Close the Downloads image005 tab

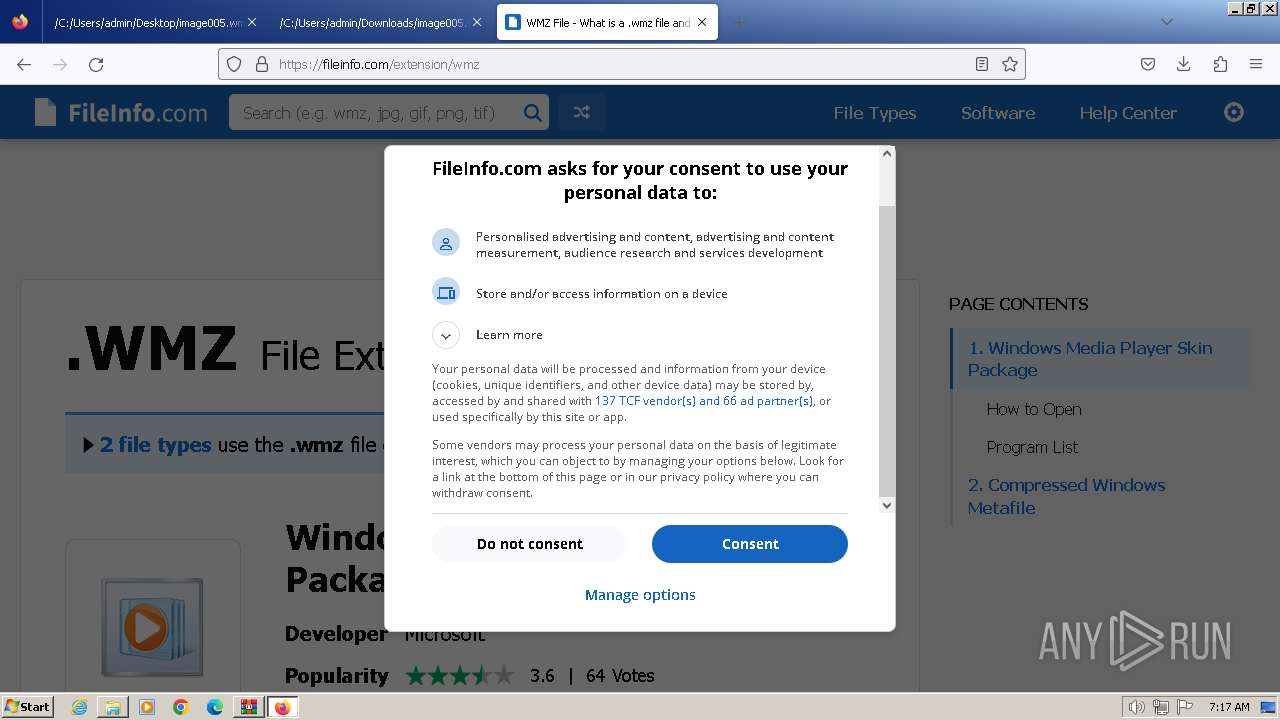tap(476, 22)
